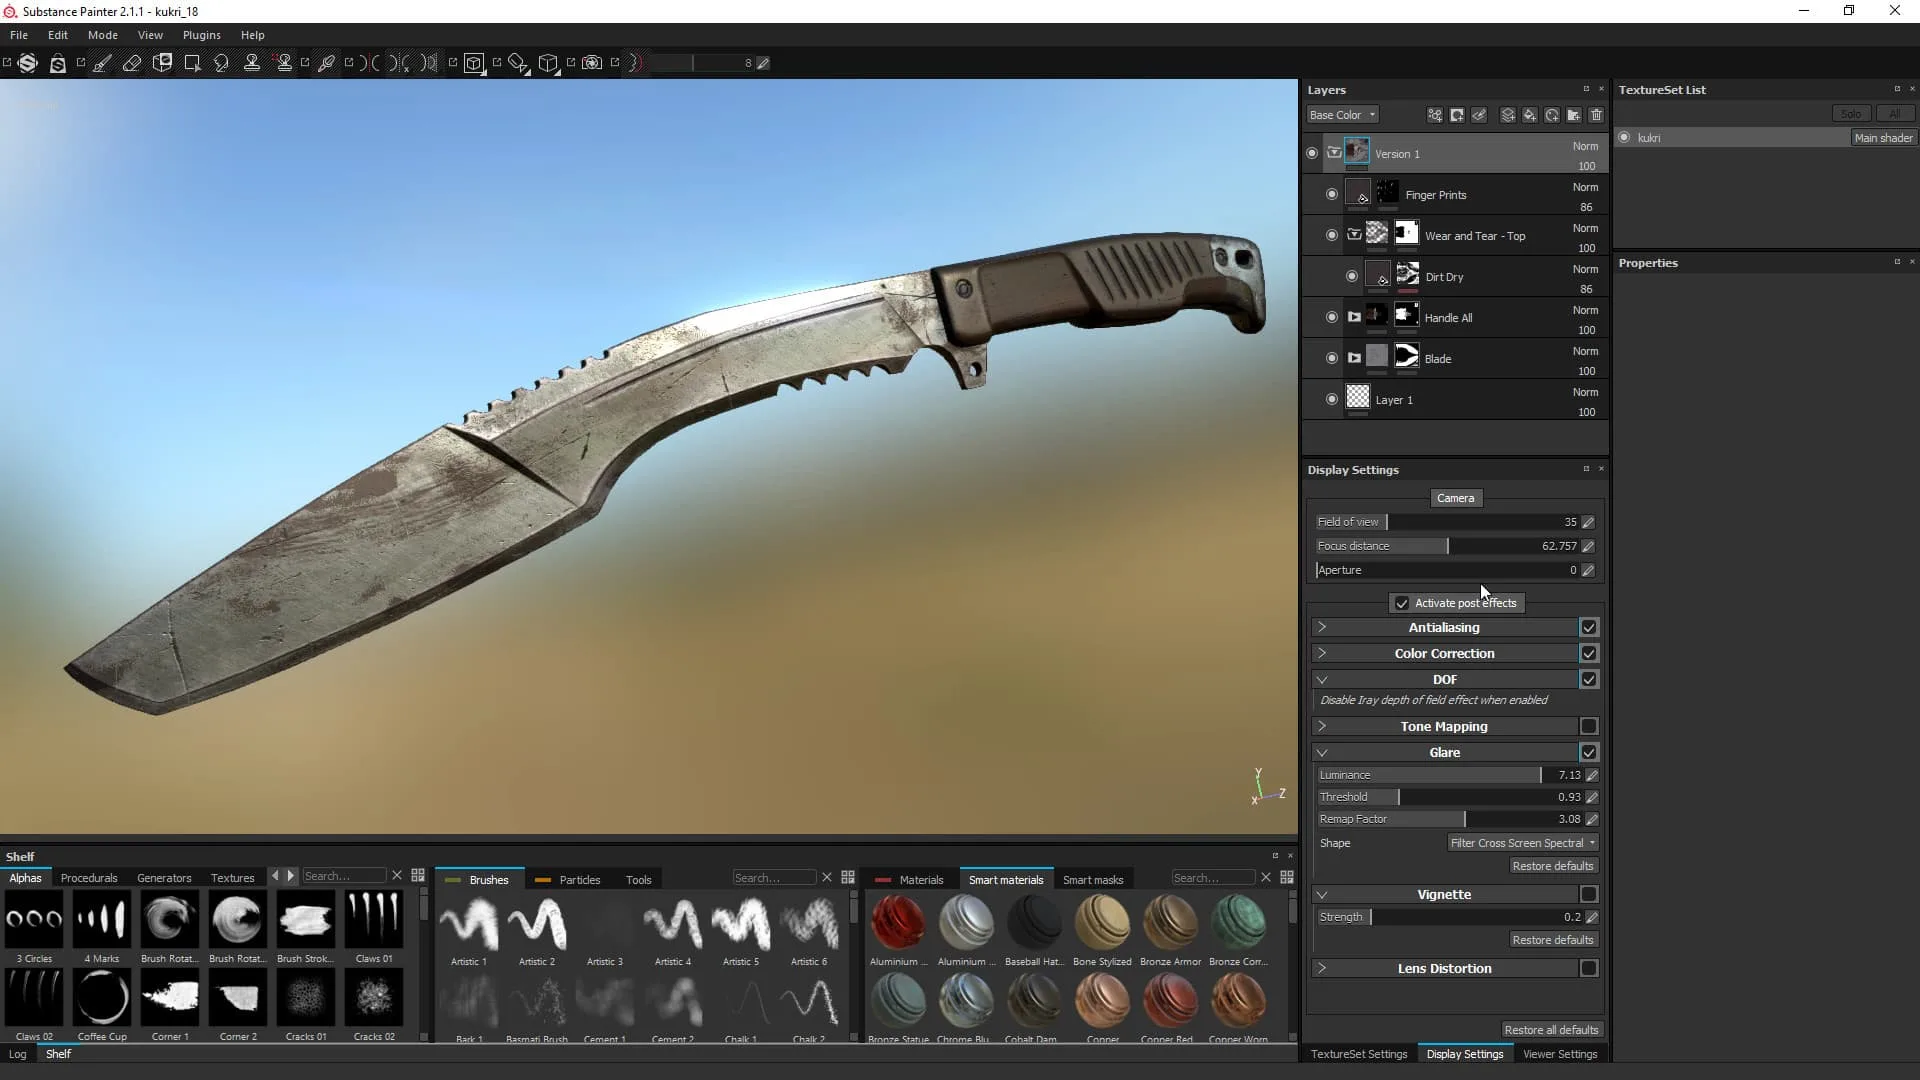Disable the Antialiasing effect checkbox

(1588, 627)
